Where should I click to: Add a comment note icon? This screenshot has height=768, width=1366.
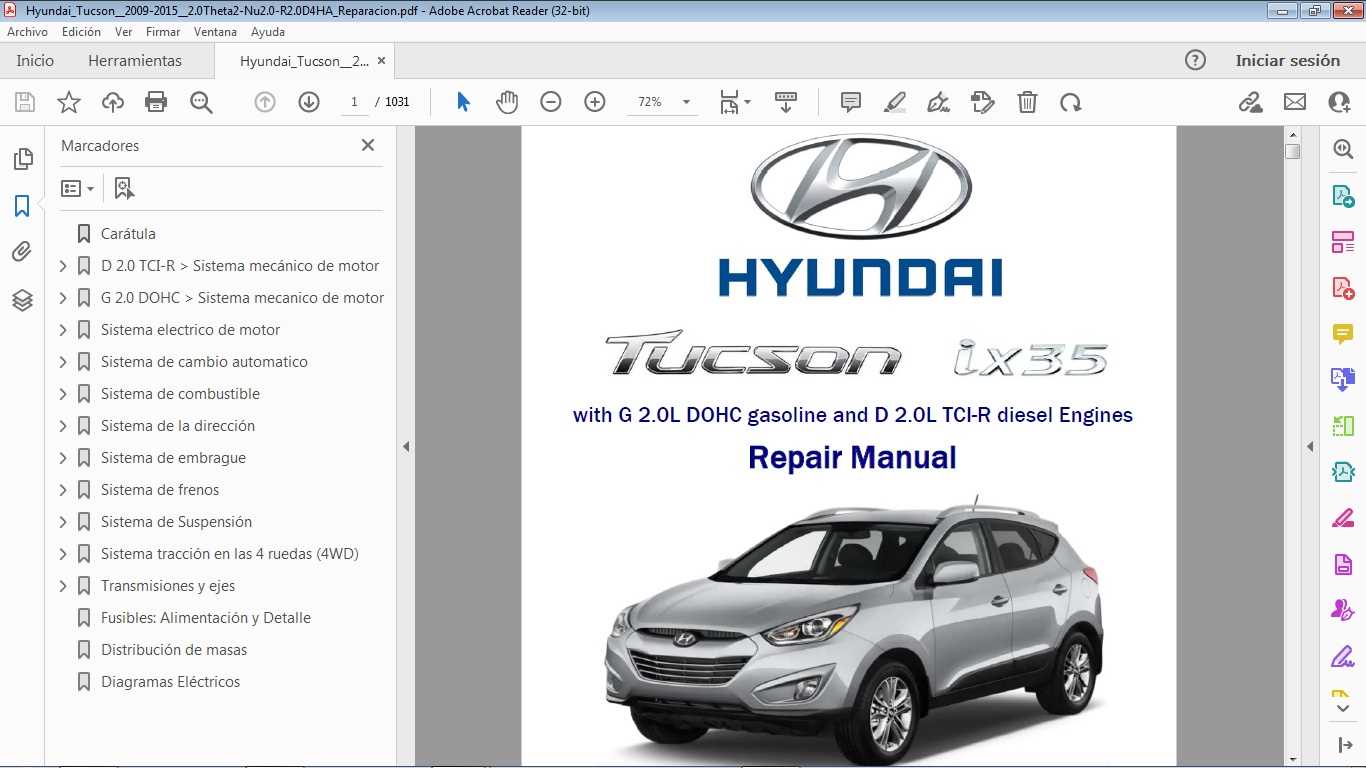(851, 102)
